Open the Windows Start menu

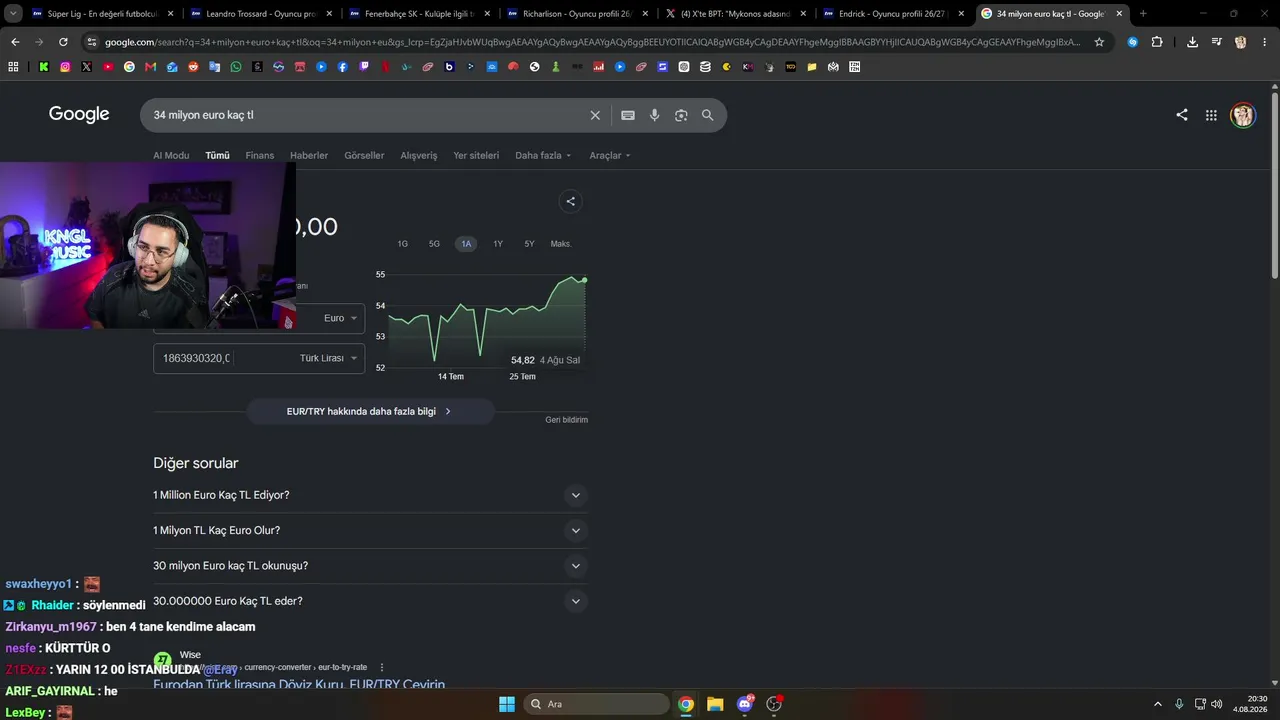pyautogui.click(x=507, y=704)
